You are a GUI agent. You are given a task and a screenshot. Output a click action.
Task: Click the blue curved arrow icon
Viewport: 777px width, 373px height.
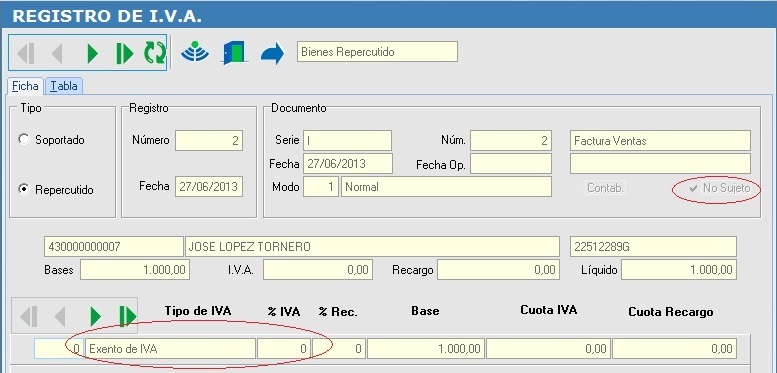click(272, 53)
